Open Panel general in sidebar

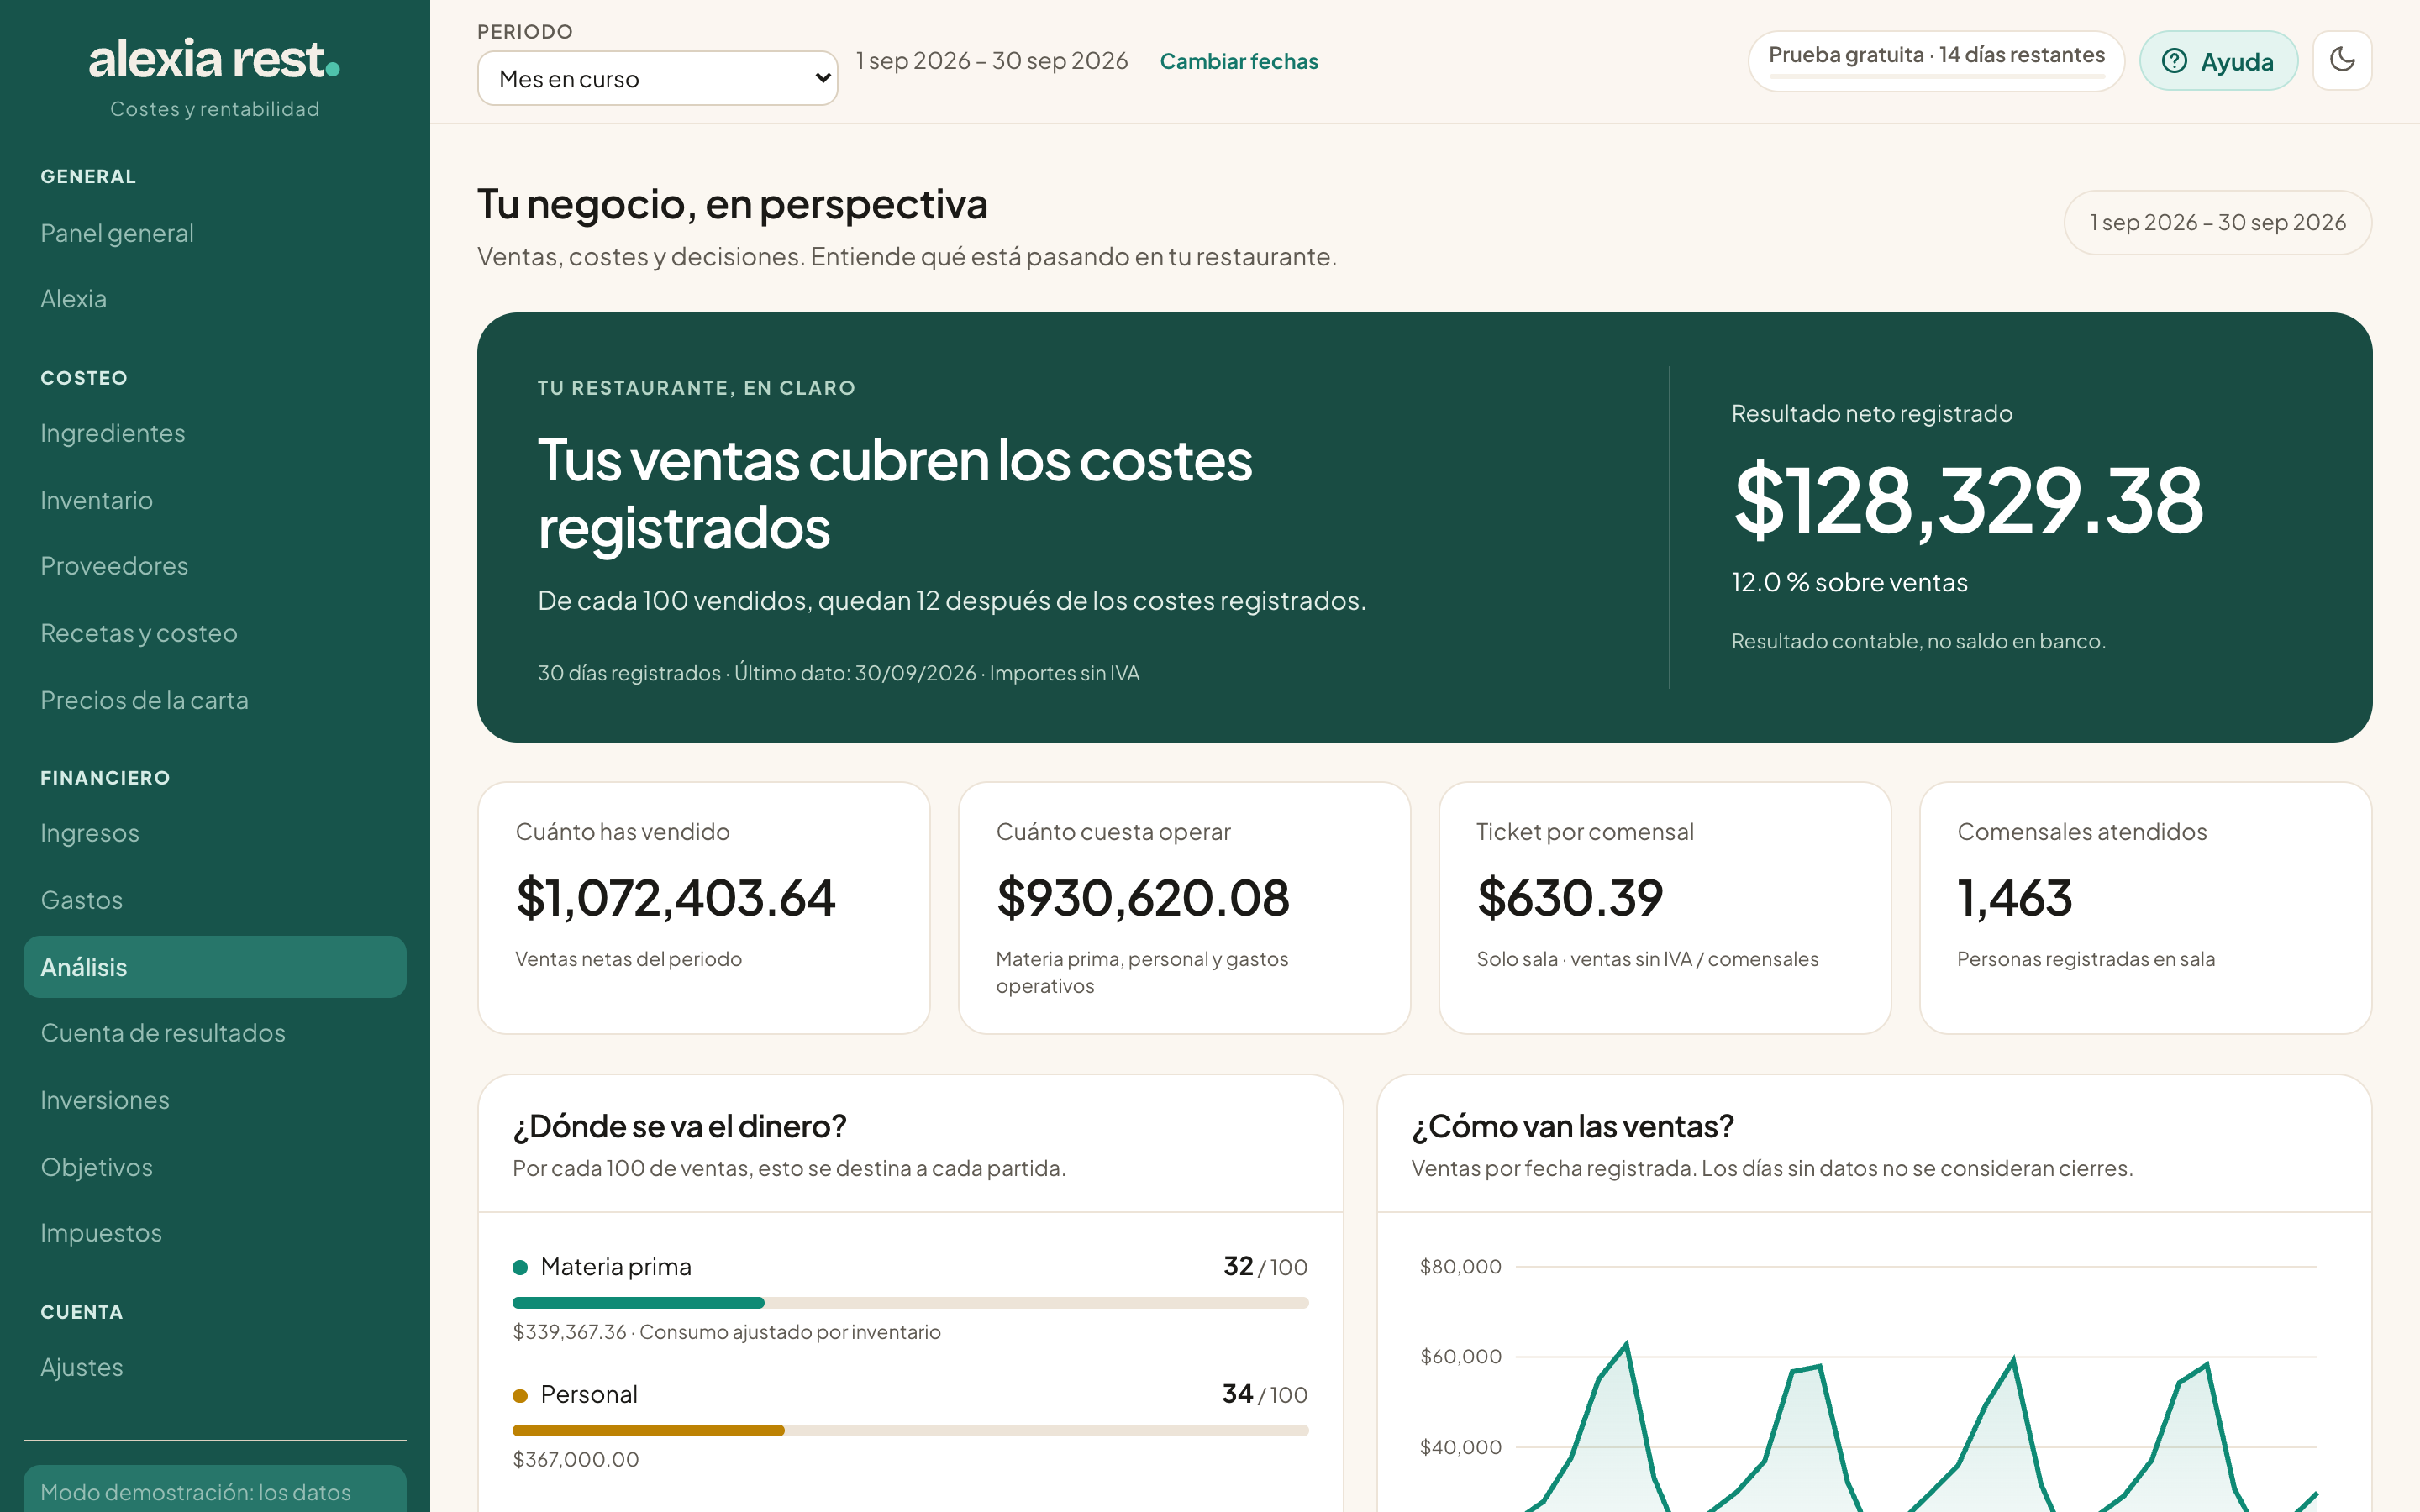214,233
